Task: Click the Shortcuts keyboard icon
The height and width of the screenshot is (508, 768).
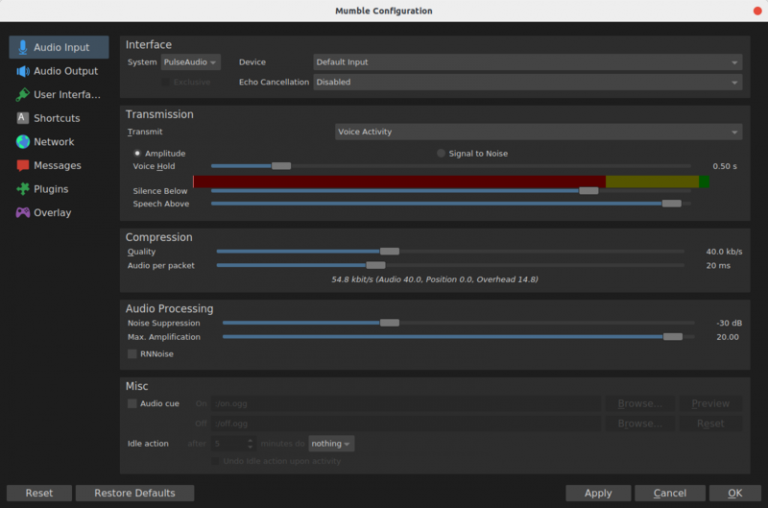Action: tap(23, 118)
